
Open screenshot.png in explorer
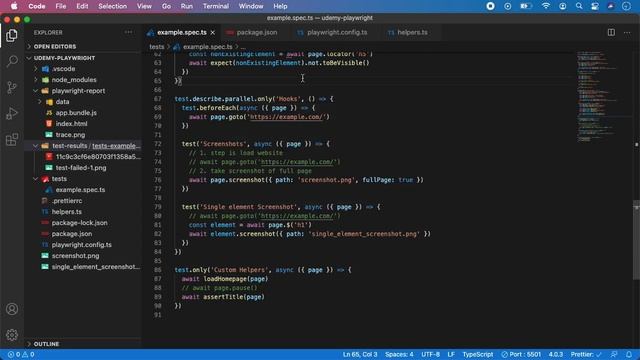tap(75, 256)
